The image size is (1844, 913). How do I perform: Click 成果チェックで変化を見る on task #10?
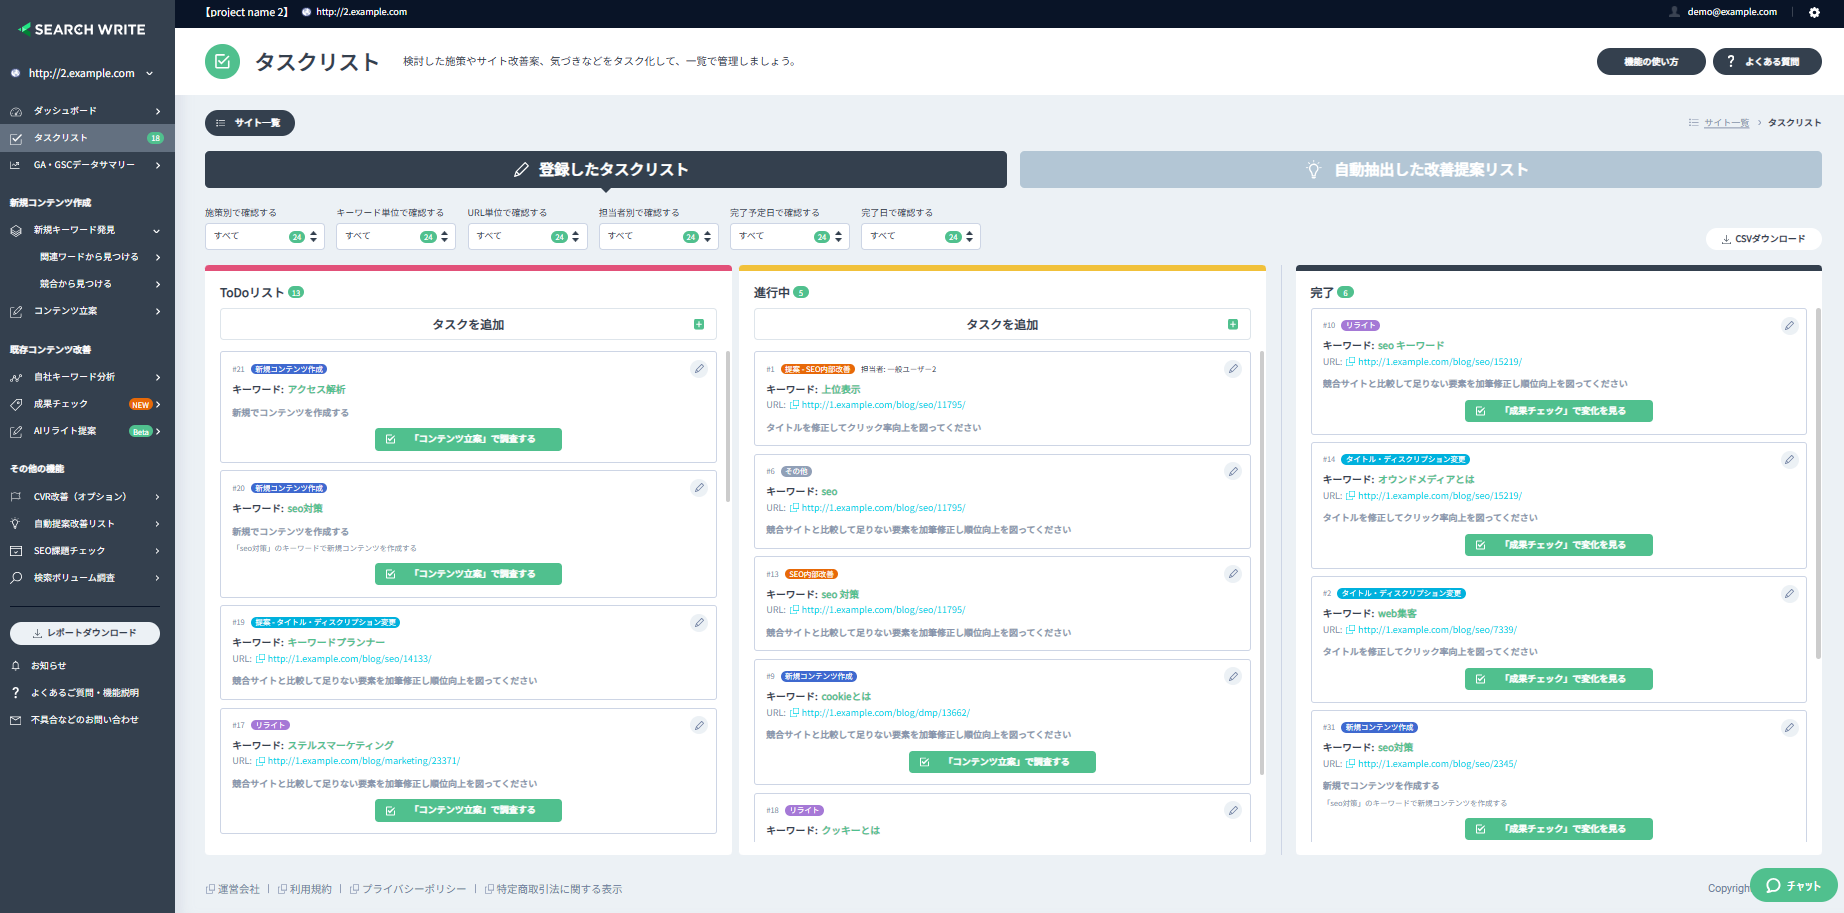point(1559,411)
